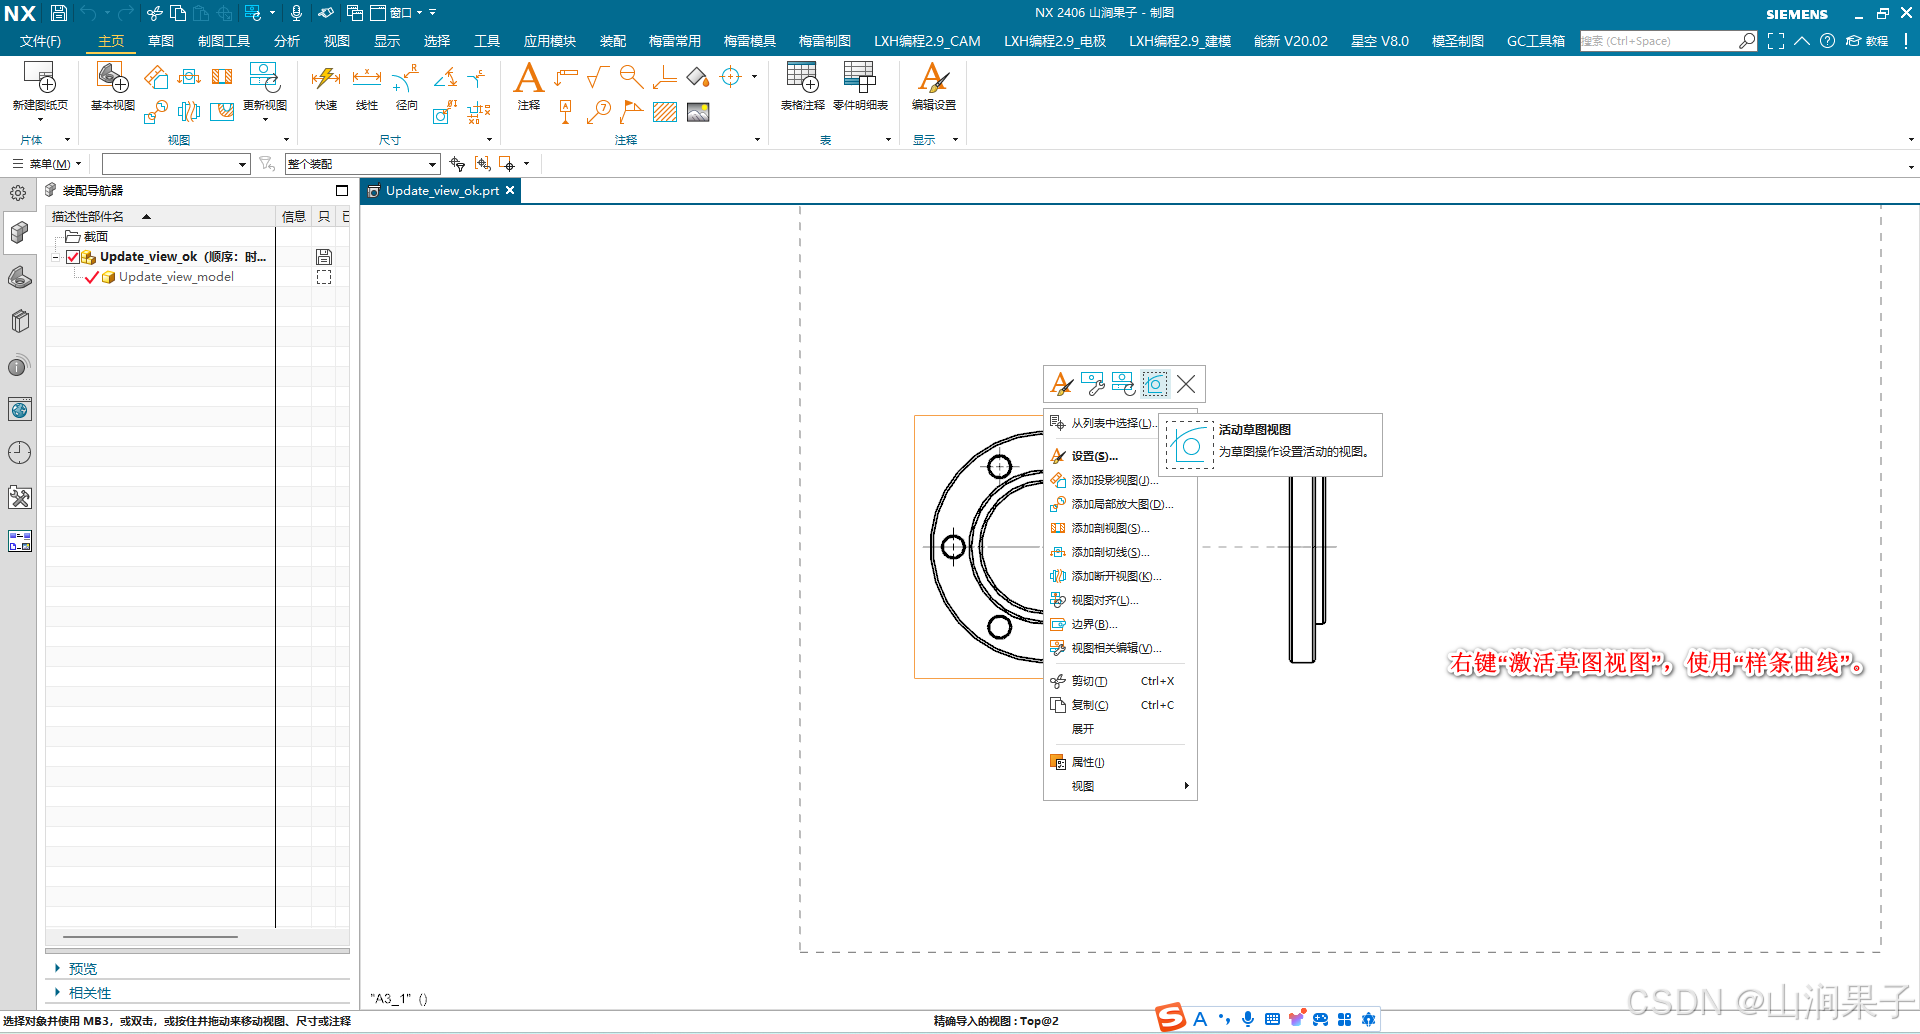Select the section view tool in ribbon
1920x1034 pixels.
tap(222, 77)
